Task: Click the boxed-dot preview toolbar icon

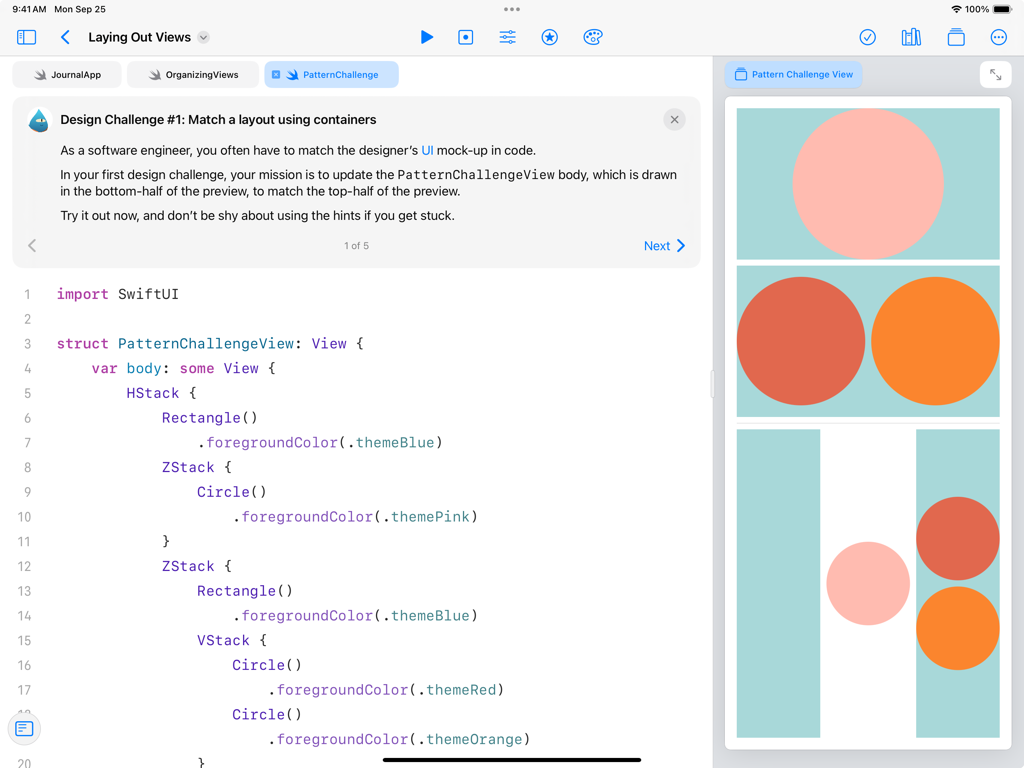Action: coord(465,36)
